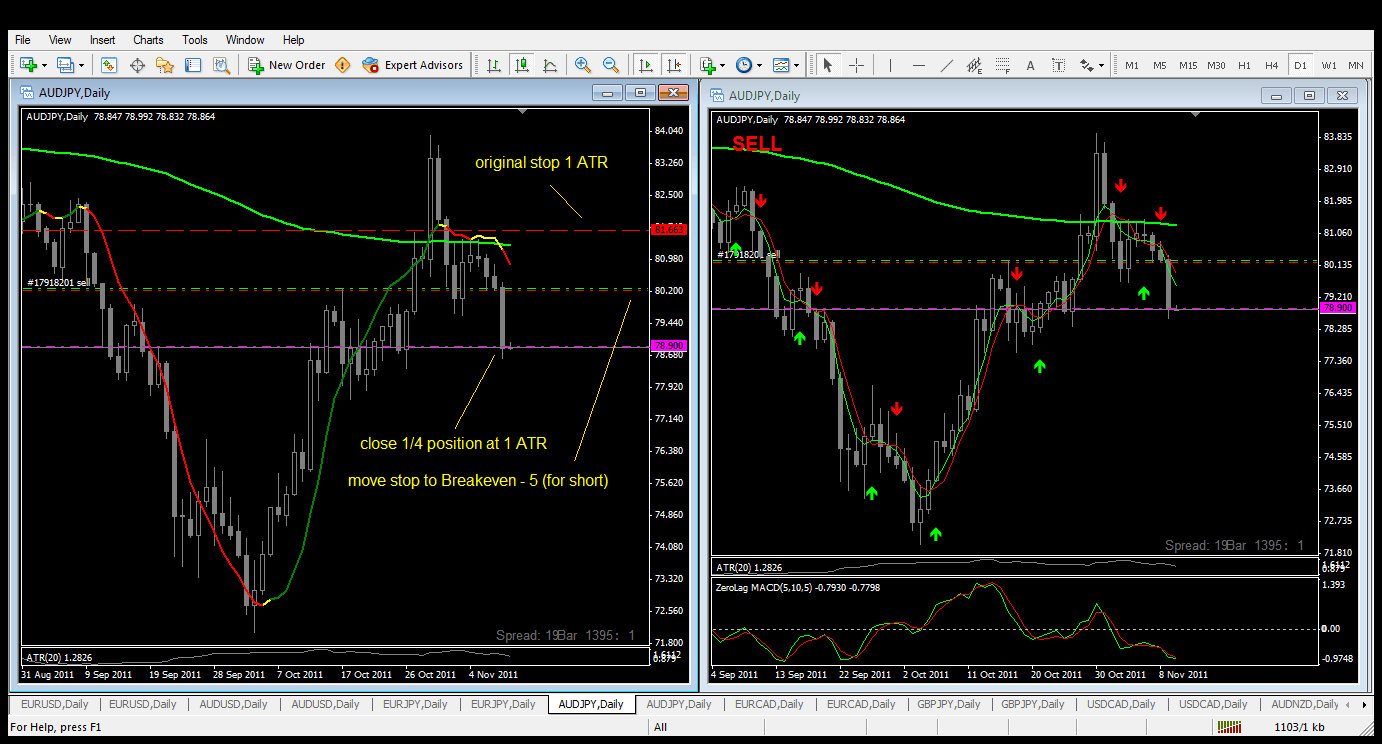The width and height of the screenshot is (1382, 744).
Task: Click right AUDJPY chart window title icon
Action: 718,95
